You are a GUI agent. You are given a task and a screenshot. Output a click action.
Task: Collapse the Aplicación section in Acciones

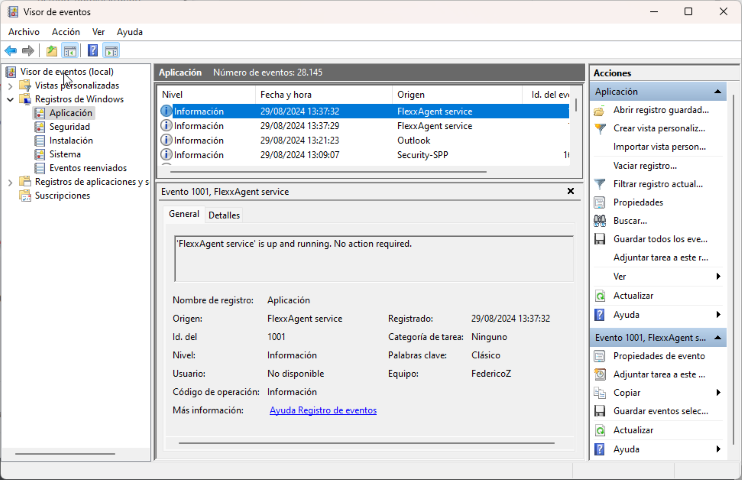tap(717, 91)
